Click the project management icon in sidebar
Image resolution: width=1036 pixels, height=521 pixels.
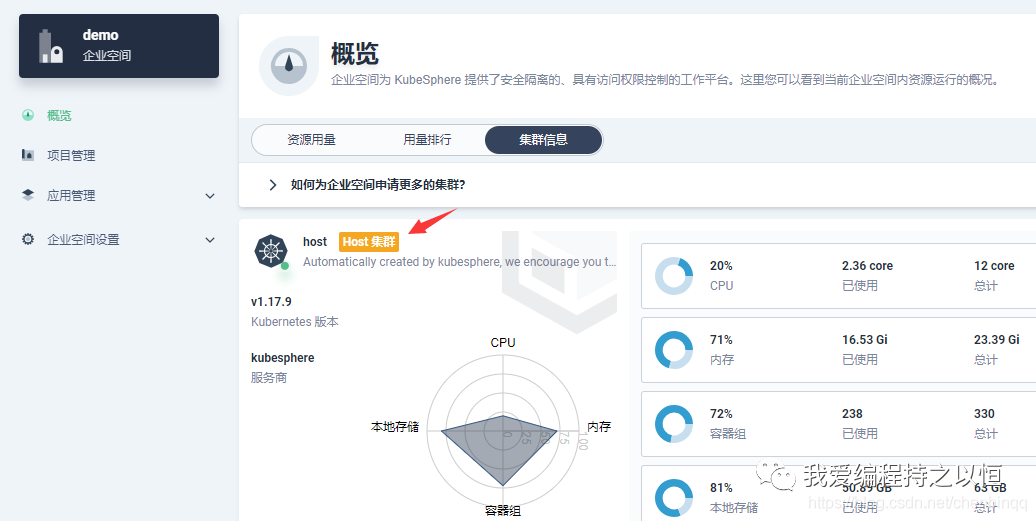click(x=28, y=155)
